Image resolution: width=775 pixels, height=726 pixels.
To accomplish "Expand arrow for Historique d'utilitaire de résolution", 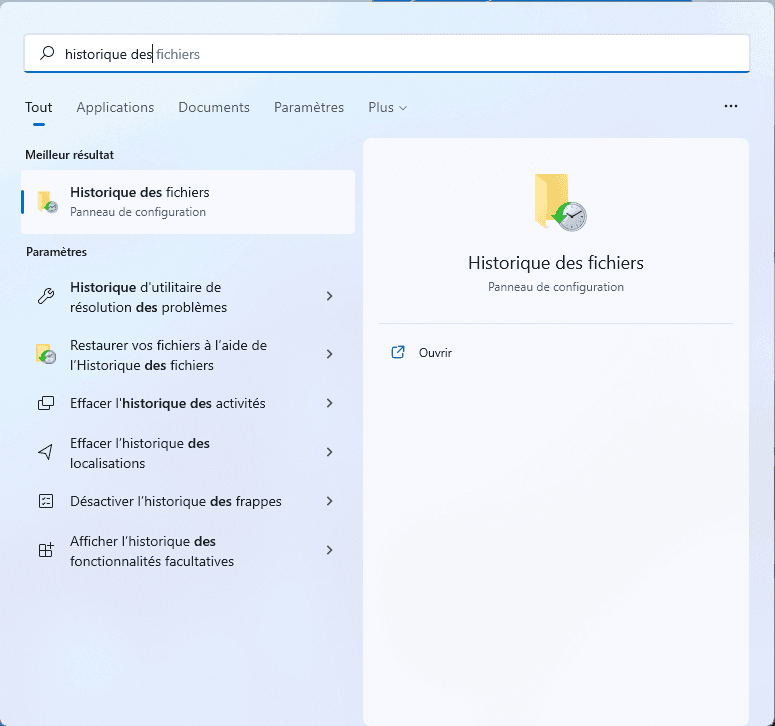I will pos(330,297).
